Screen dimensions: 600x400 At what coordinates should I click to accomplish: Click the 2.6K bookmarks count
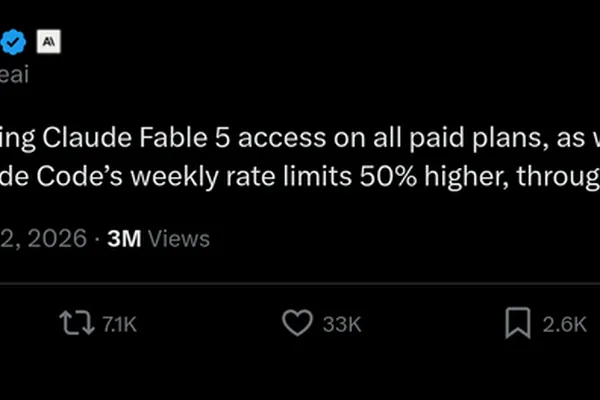564,325
